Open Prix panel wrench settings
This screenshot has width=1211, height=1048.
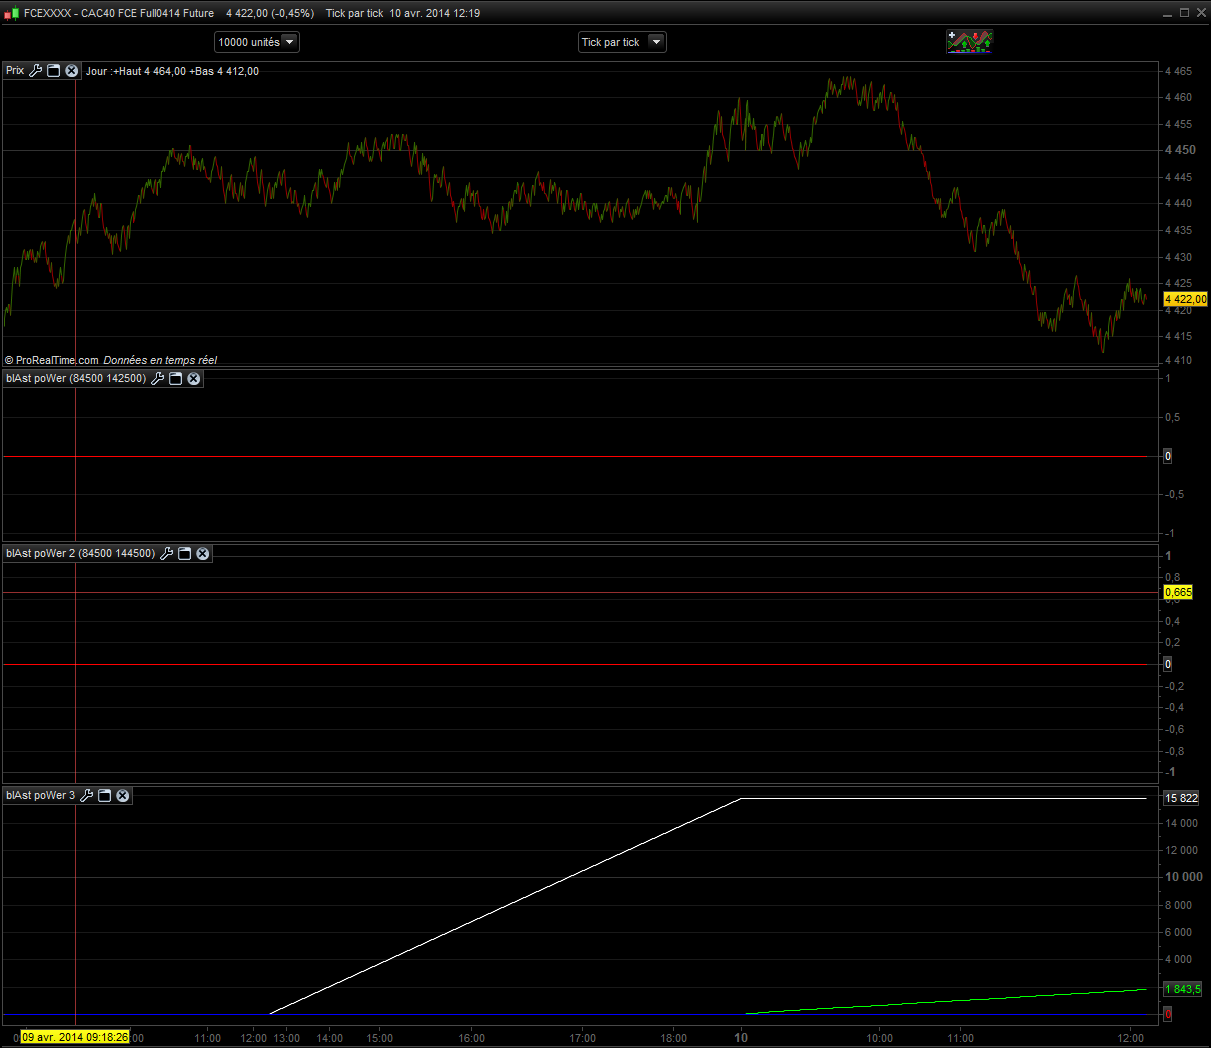pos(36,71)
